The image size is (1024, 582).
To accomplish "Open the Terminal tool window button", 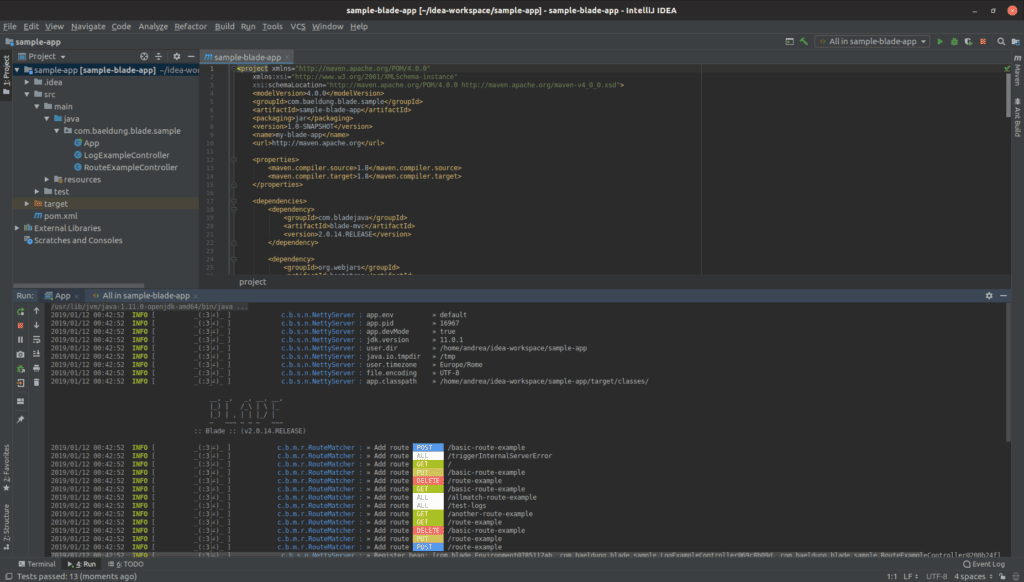I will [36, 564].
